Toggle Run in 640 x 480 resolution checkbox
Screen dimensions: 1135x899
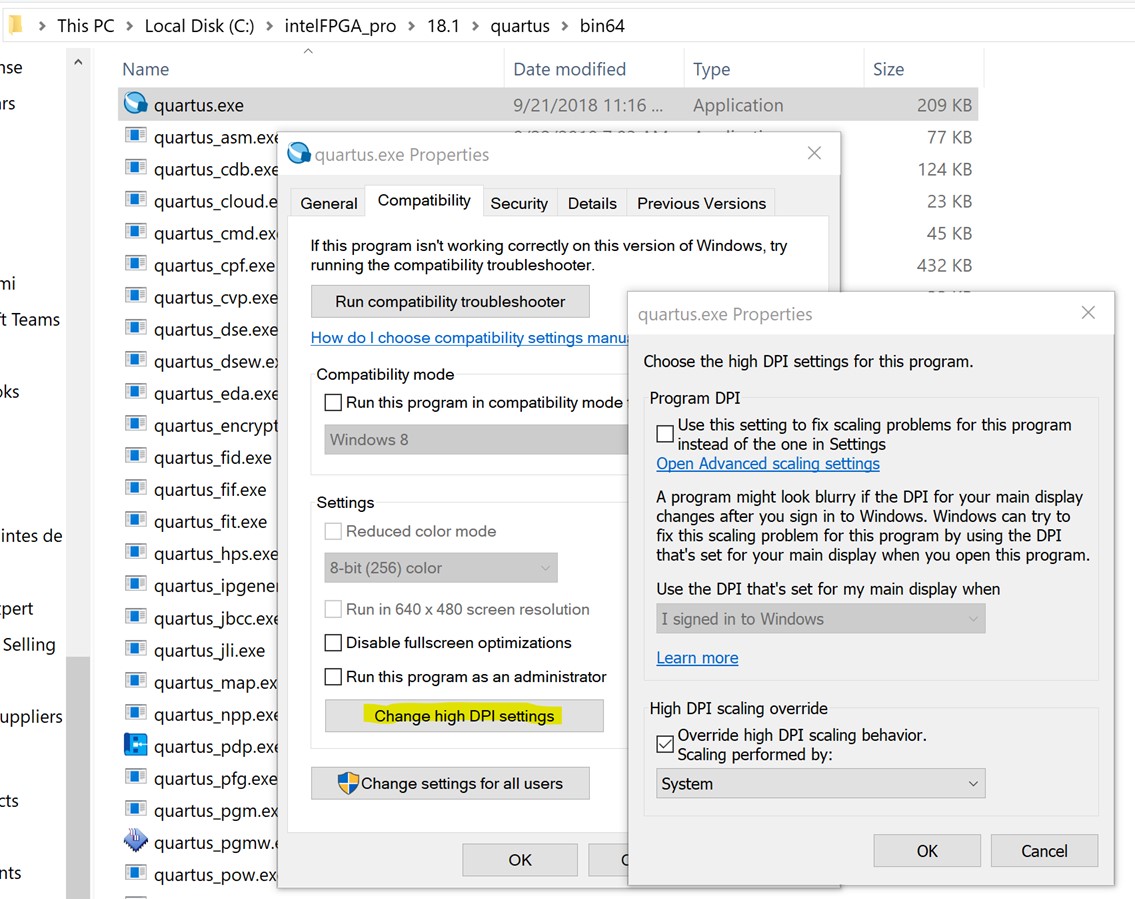[333, 609]
